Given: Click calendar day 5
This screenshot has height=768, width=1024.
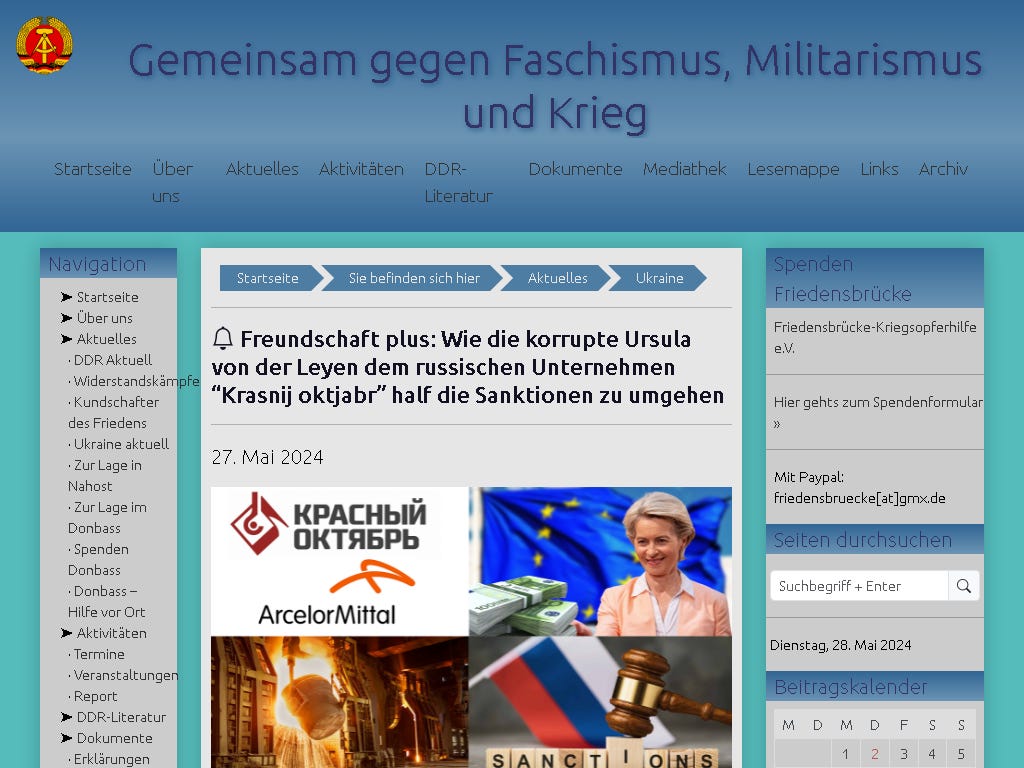Looking at the screenshot, I should 961,754.
